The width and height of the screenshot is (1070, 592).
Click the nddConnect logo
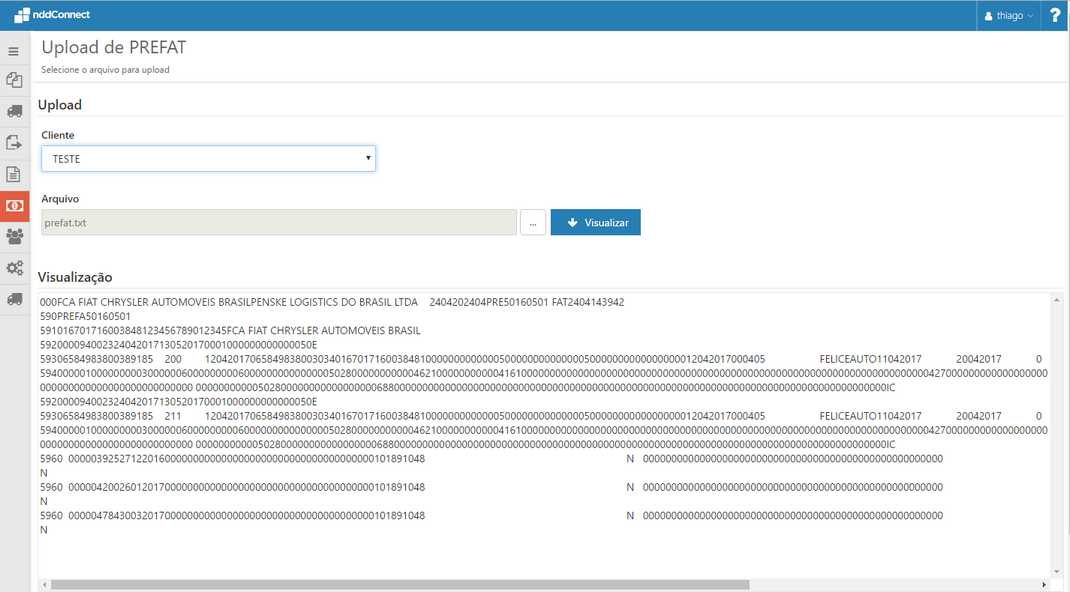coord(52,15)
